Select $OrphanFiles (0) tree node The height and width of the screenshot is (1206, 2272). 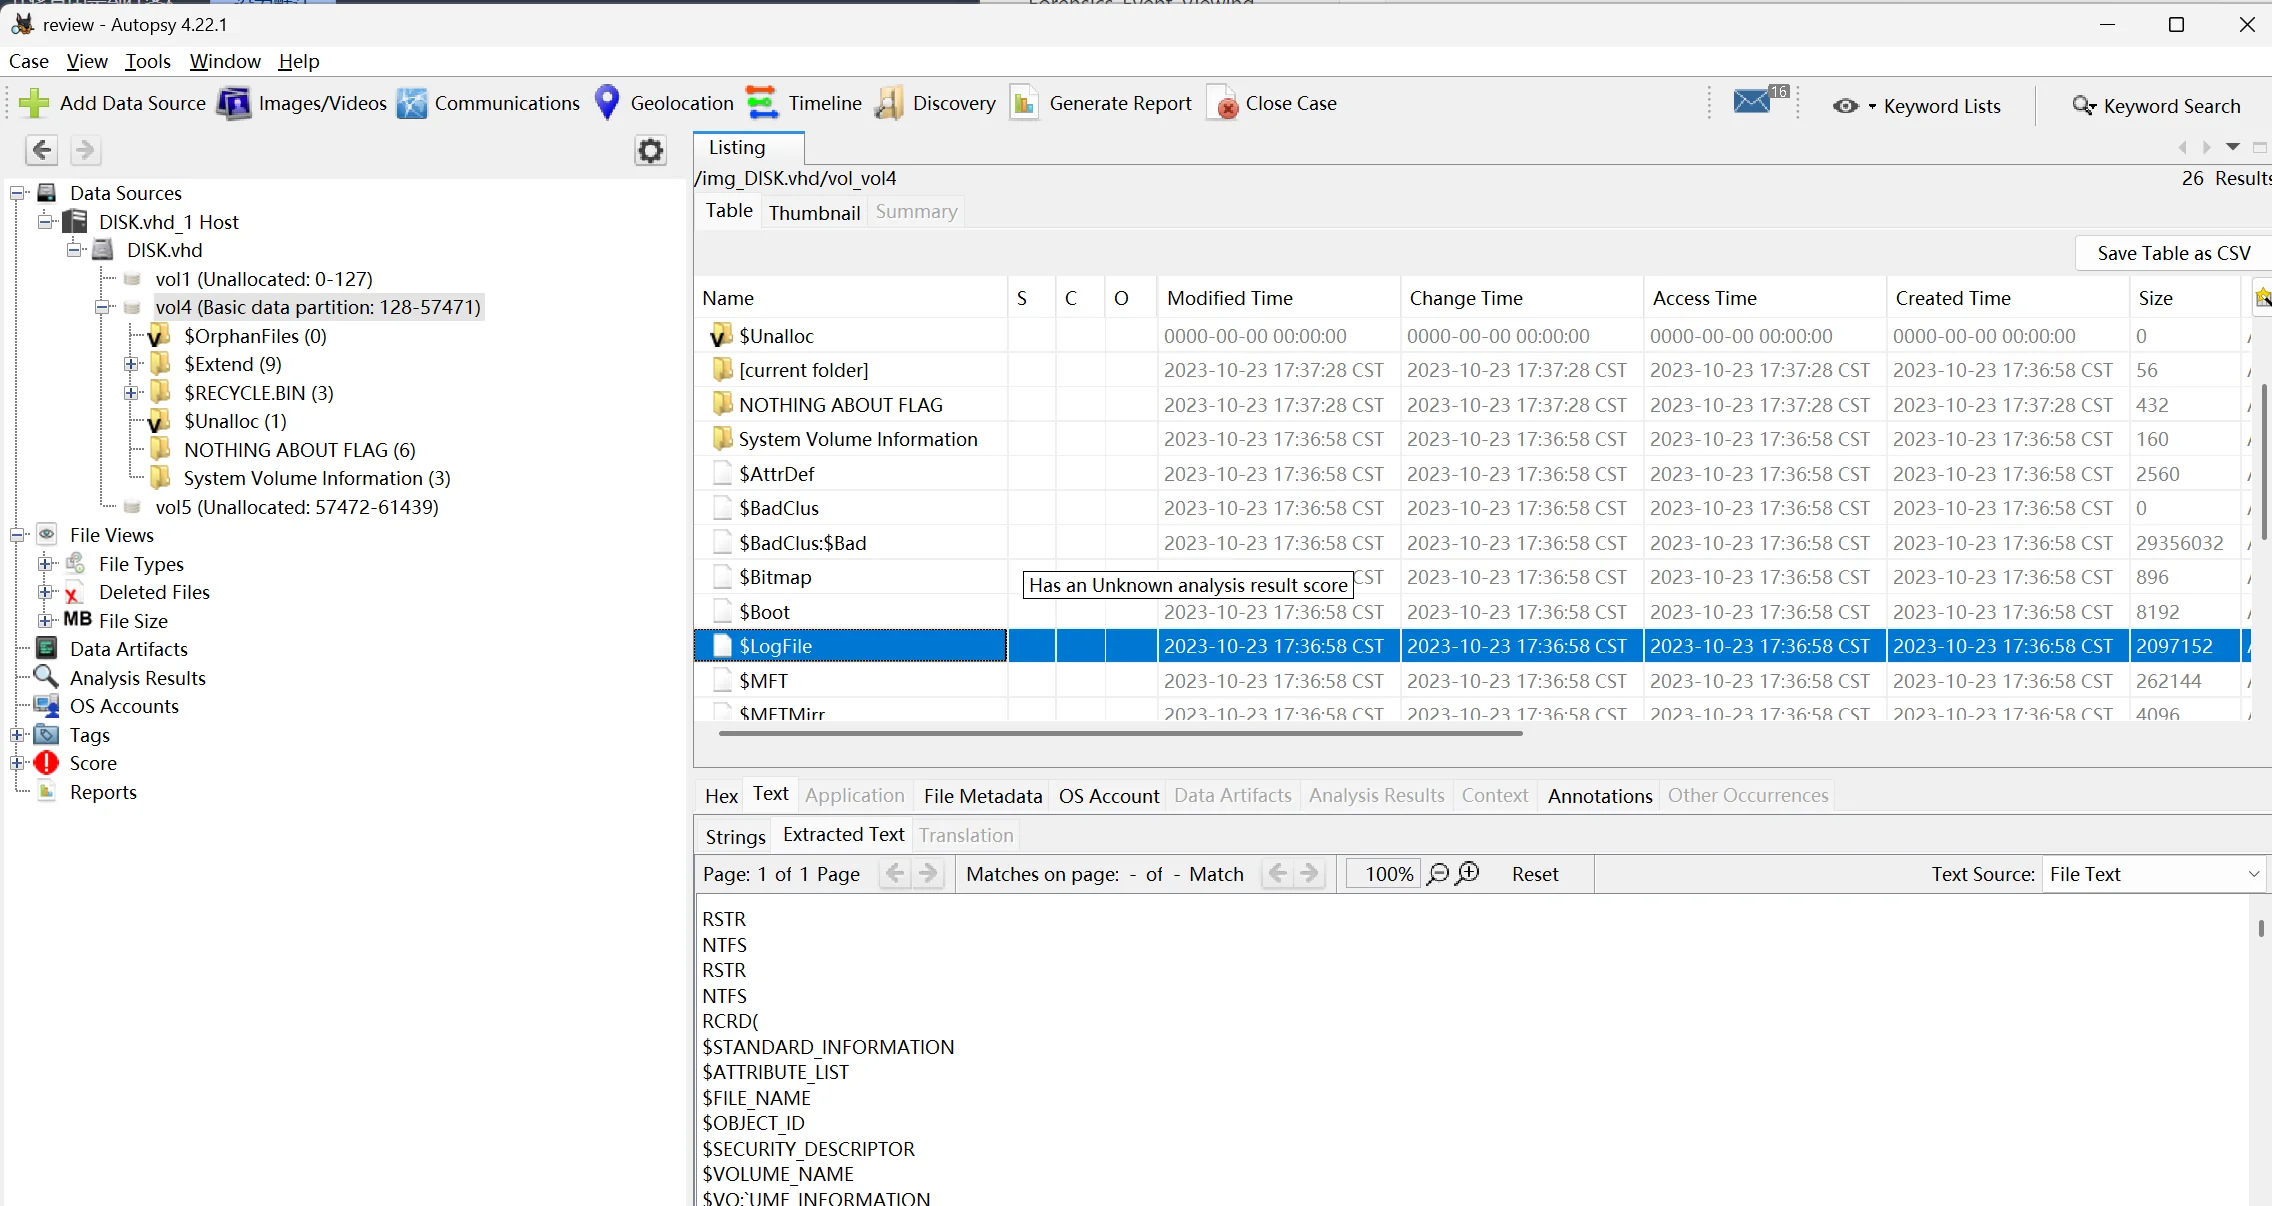255,336
